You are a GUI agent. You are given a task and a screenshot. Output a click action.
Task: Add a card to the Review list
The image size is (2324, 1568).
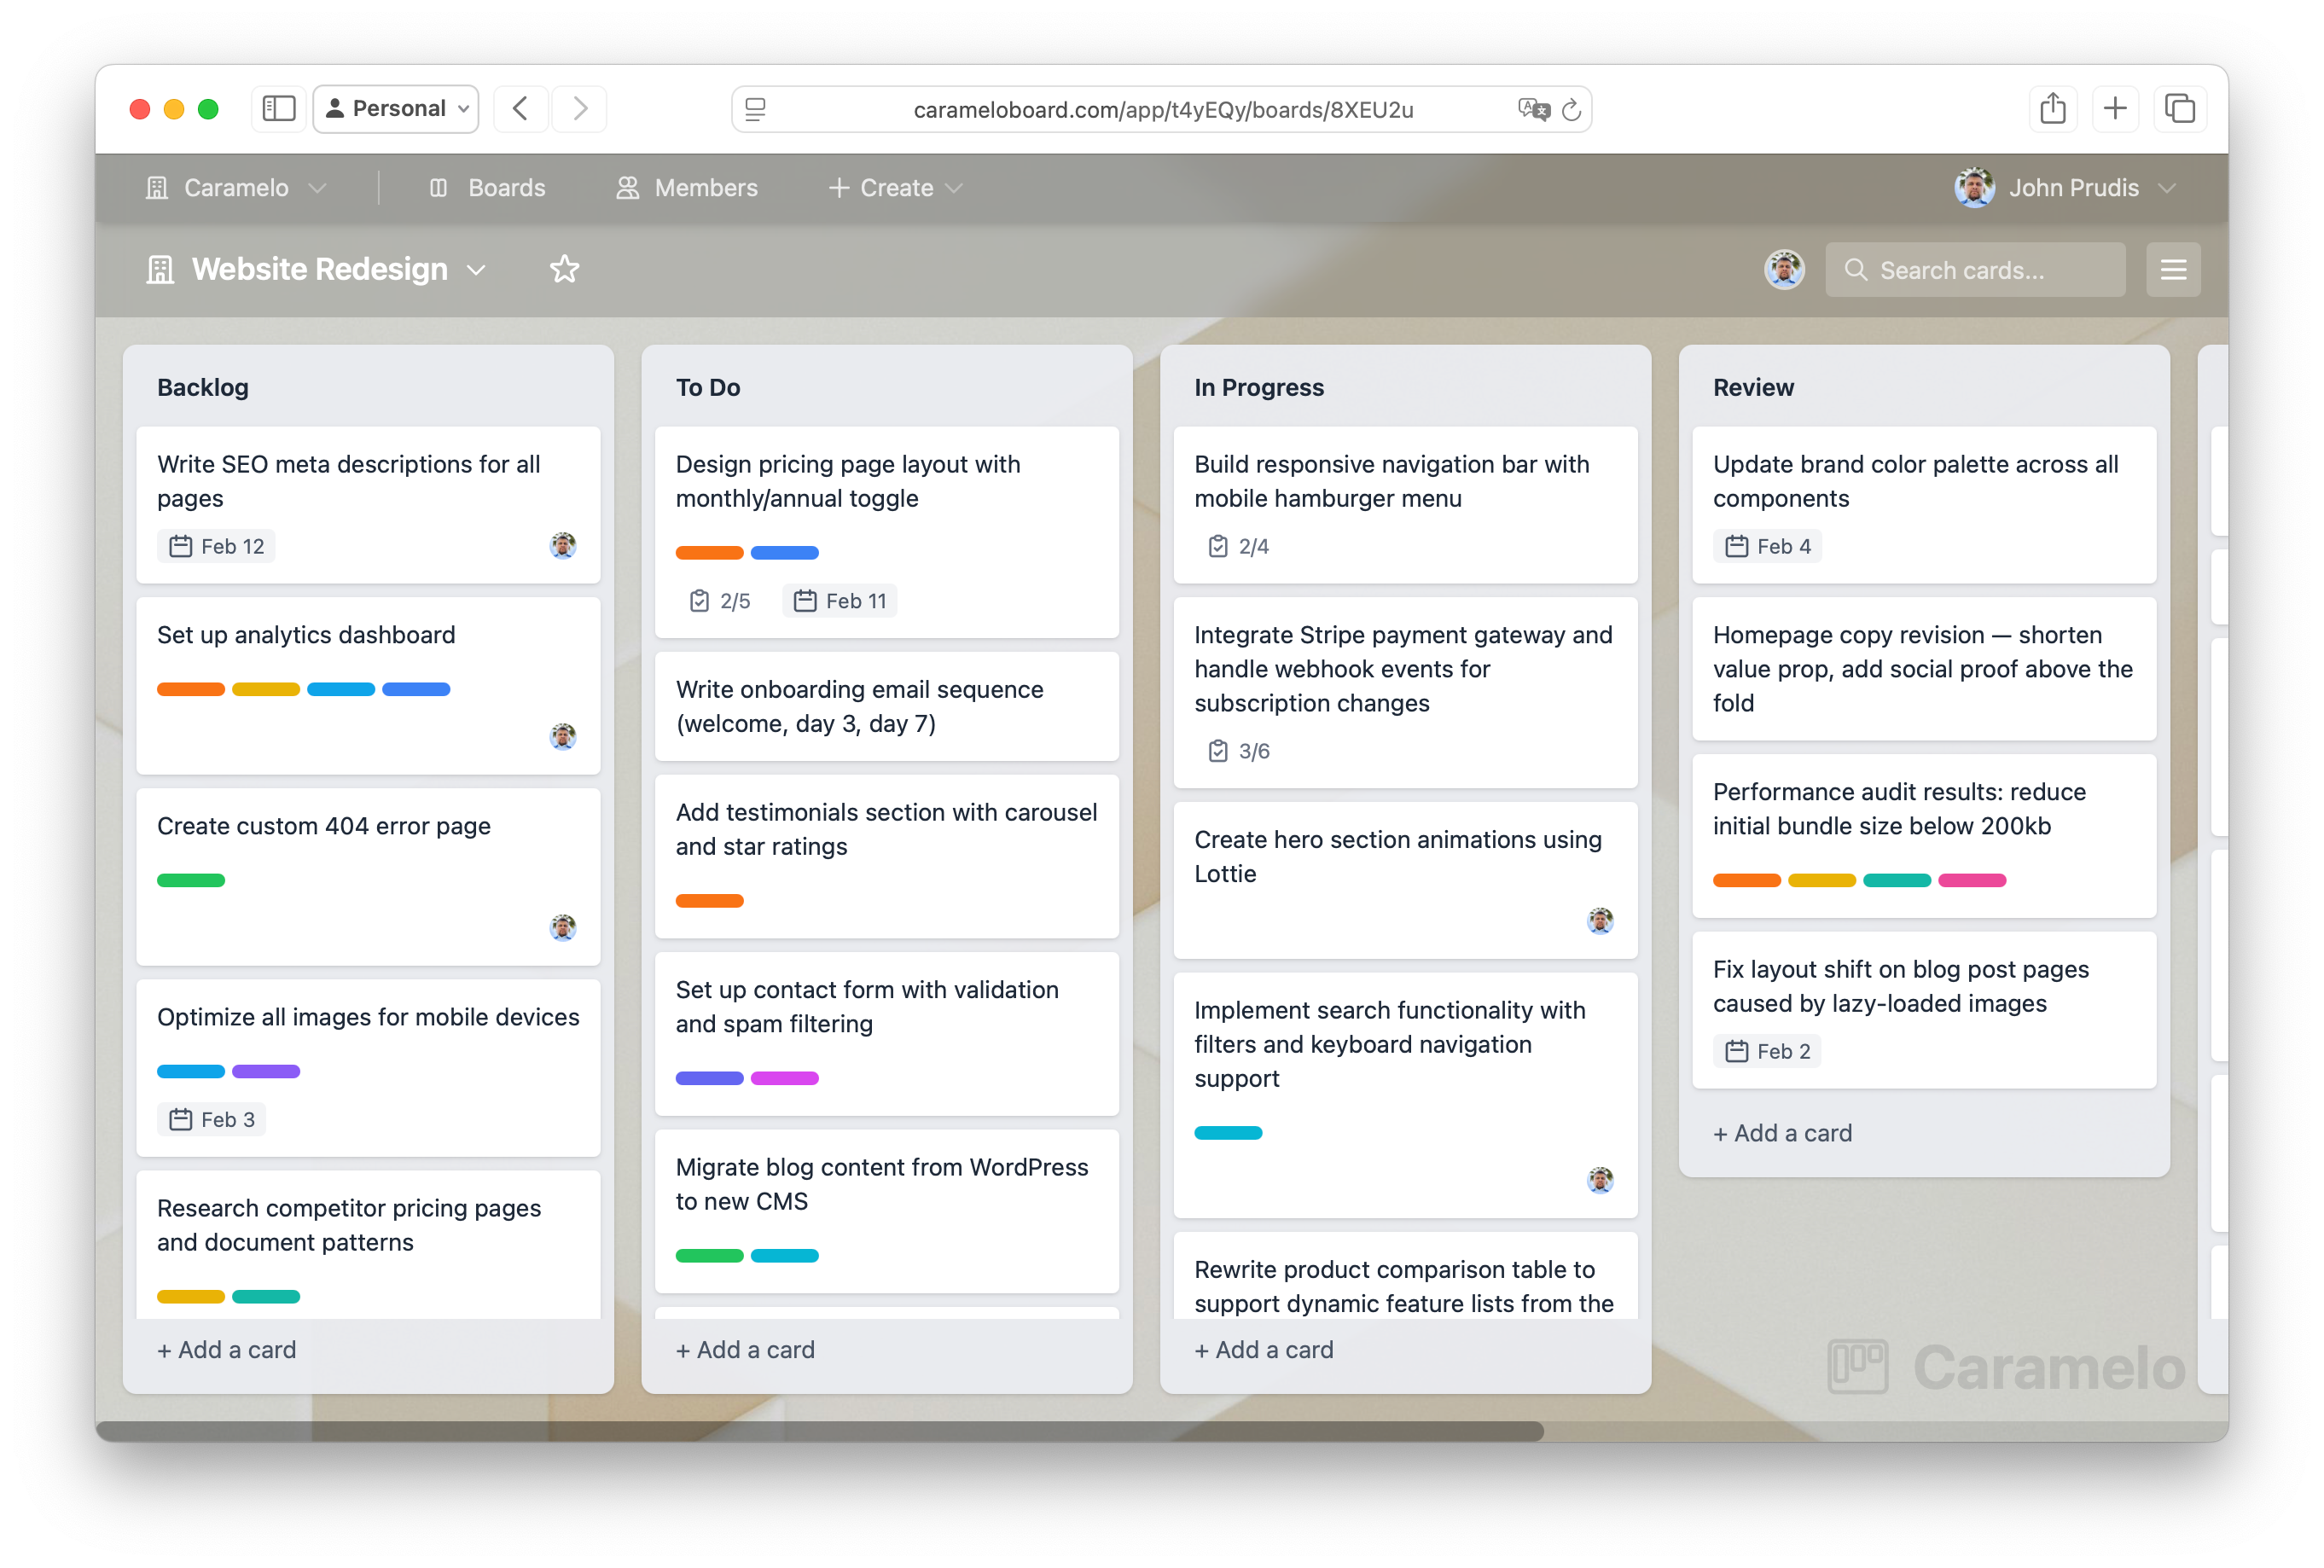[x=1781, y=1133]
